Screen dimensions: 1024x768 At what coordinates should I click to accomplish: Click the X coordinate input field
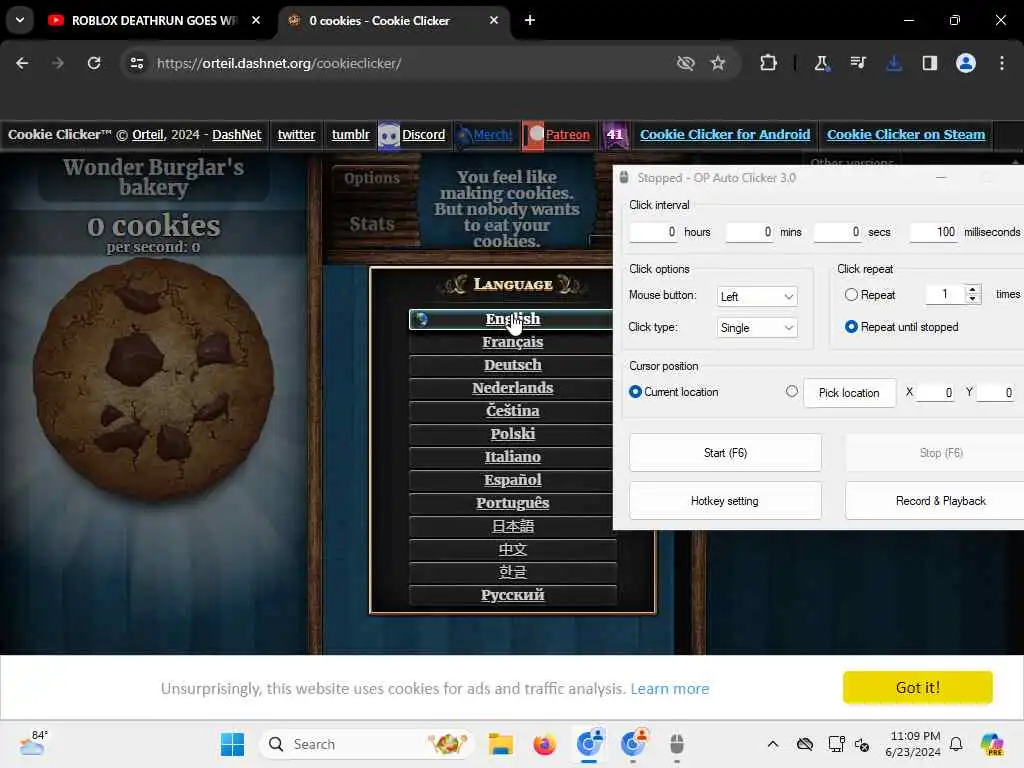935,392
